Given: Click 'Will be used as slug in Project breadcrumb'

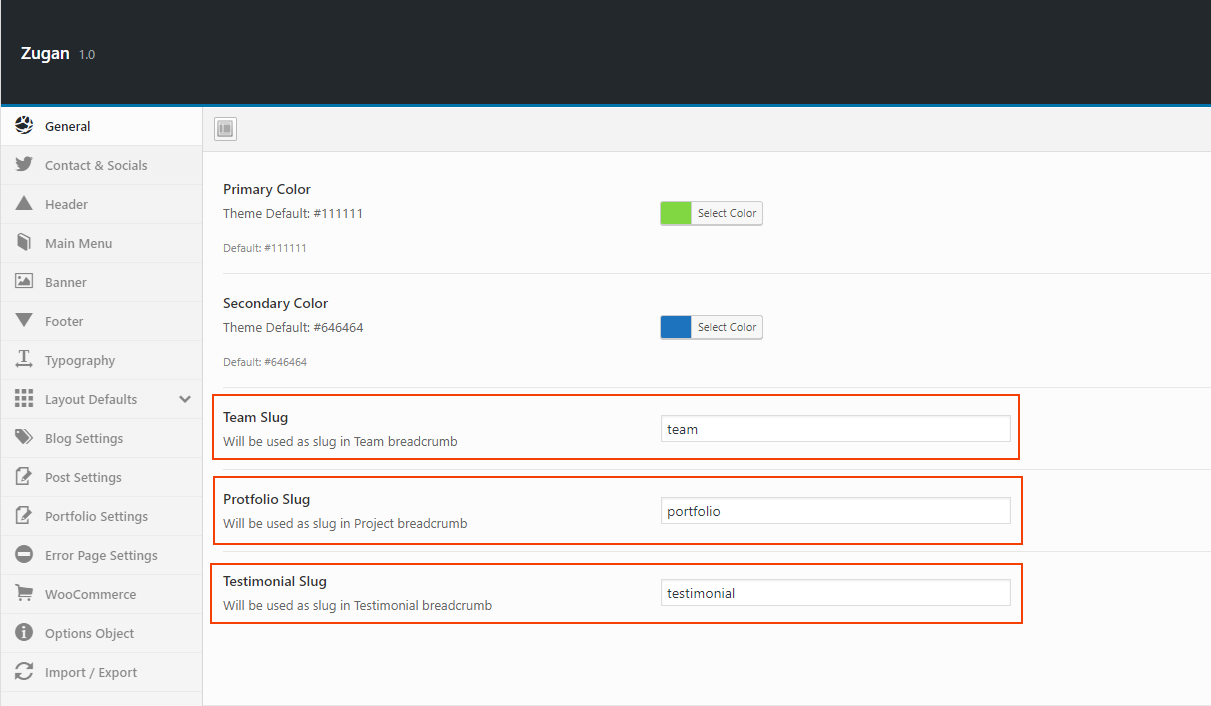Looking at the screenshot, I should [345, 523].
